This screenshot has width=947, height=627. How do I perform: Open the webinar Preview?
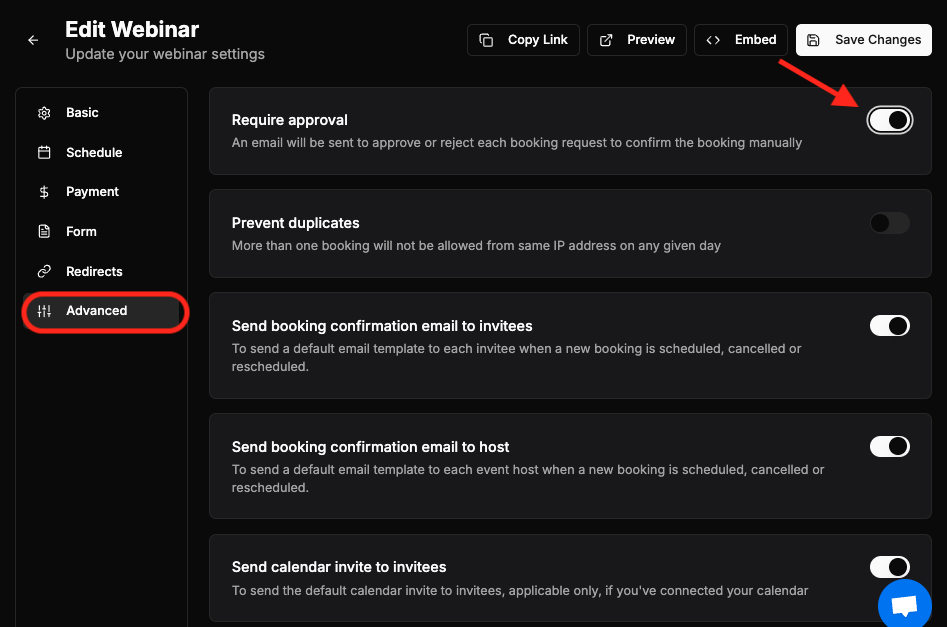[x=637, y=40]
